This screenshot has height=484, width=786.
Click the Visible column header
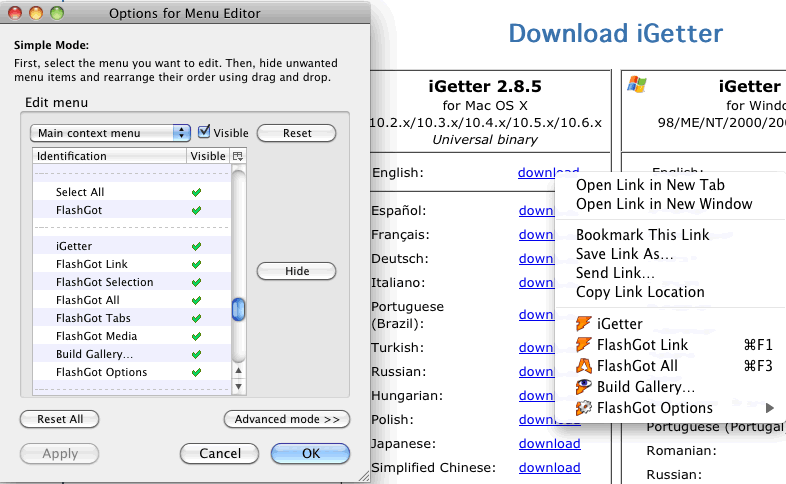209,156
